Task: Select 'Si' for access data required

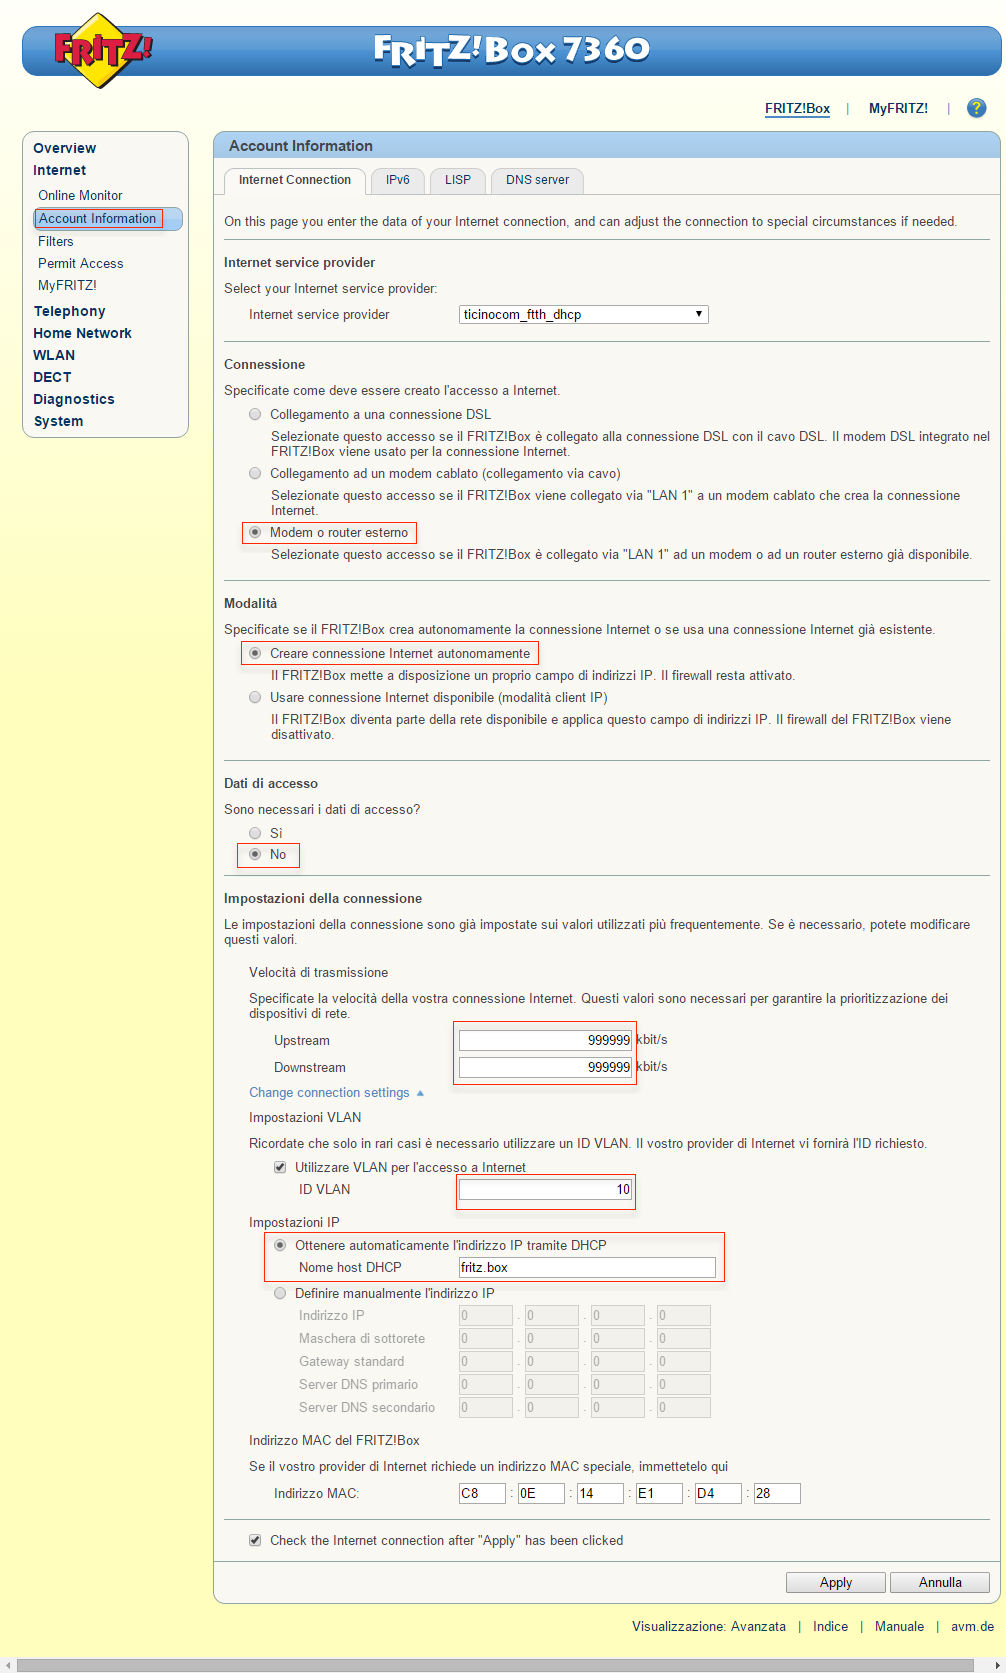Action: [x=255, y=833]
